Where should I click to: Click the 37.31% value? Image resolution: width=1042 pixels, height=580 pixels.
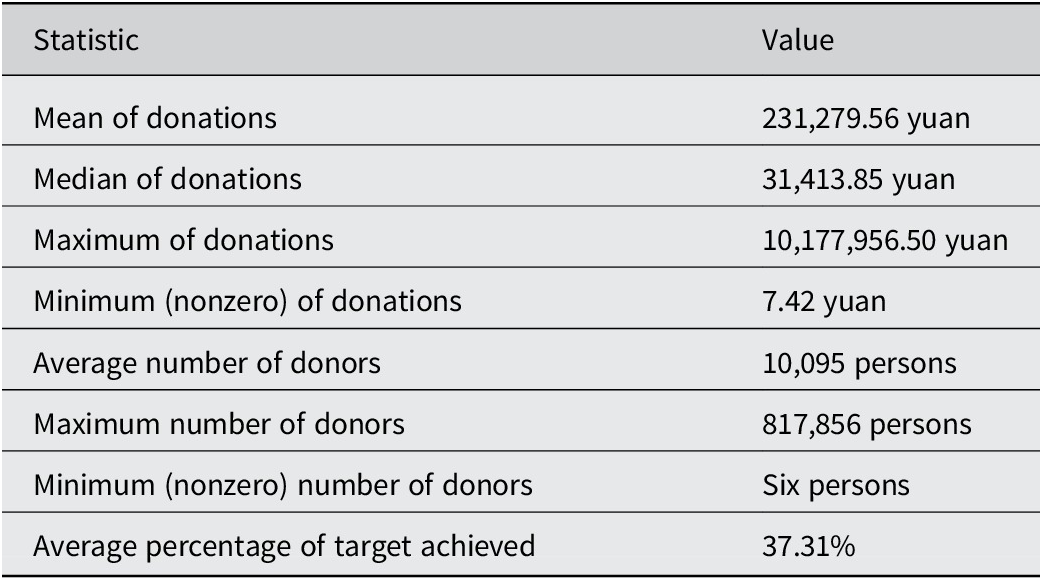pyautogui.click(x=809, y=547)
